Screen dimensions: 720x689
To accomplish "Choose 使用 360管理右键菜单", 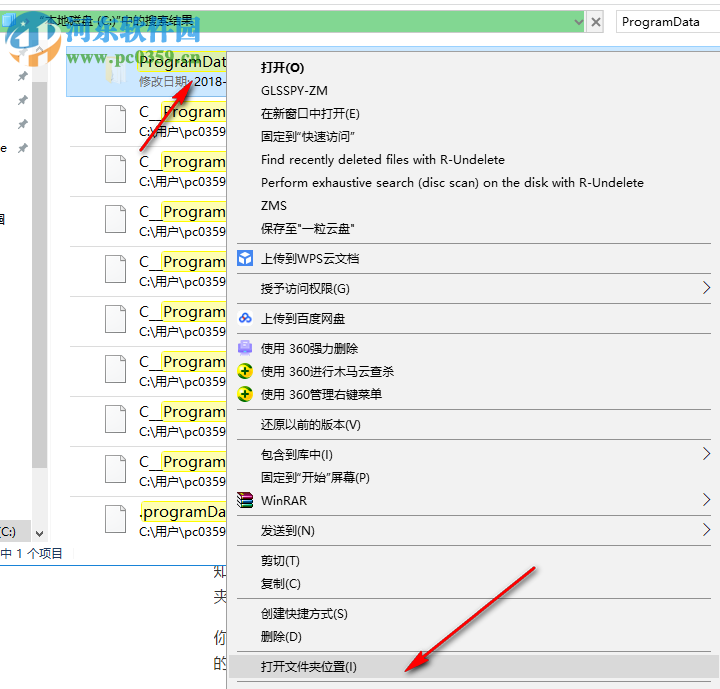I will point(321,394).
